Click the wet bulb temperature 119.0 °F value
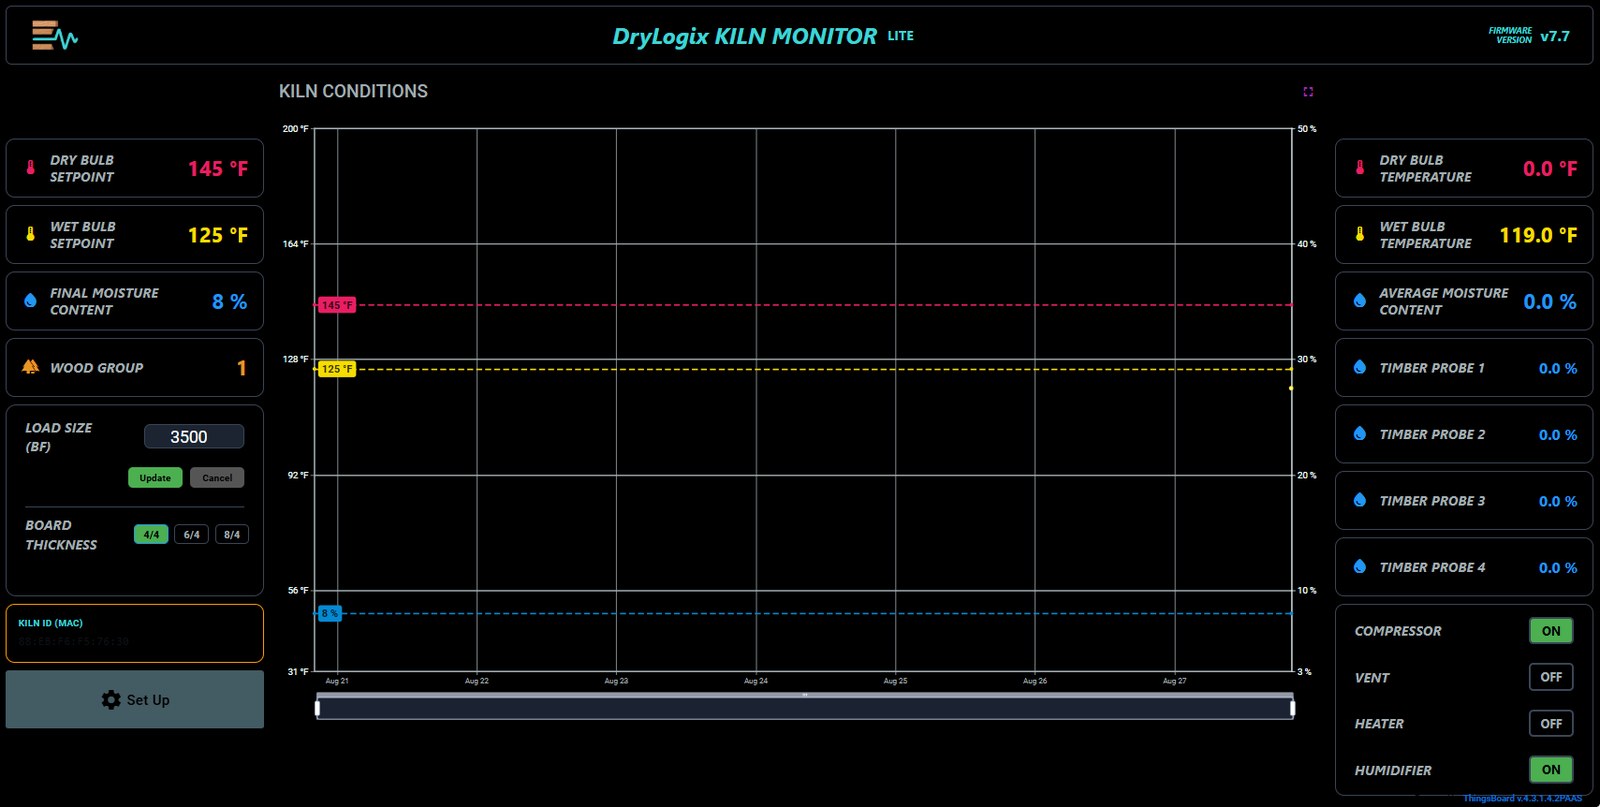 (1538, 235)
